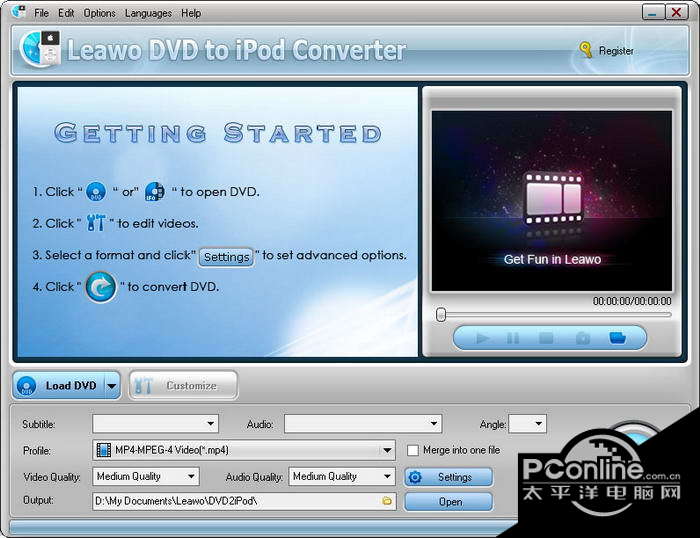Close the converter window

coord(676,13)
